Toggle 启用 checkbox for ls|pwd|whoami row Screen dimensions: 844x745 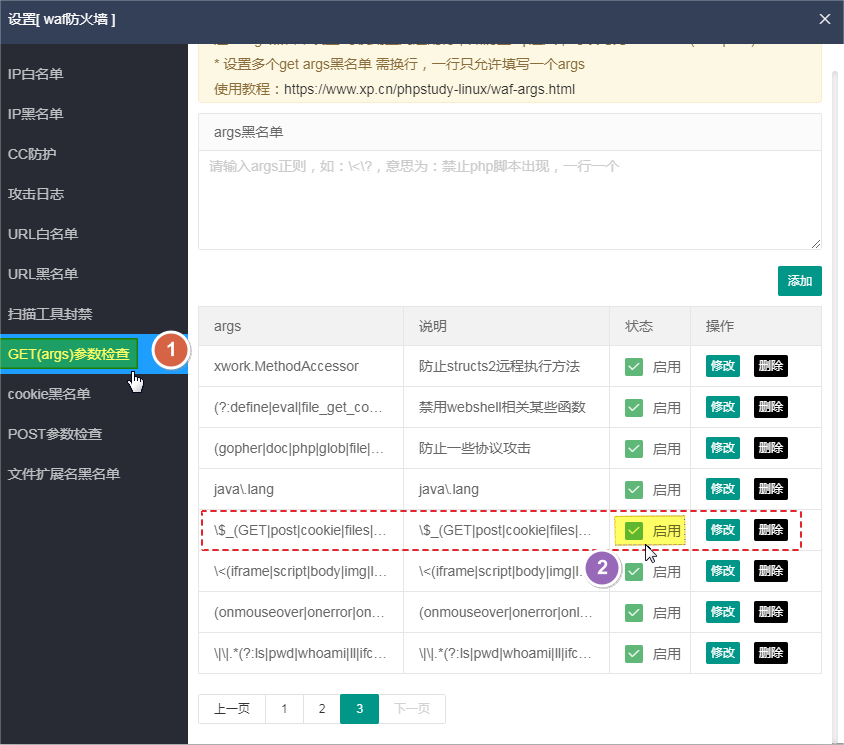click(634, 653)
